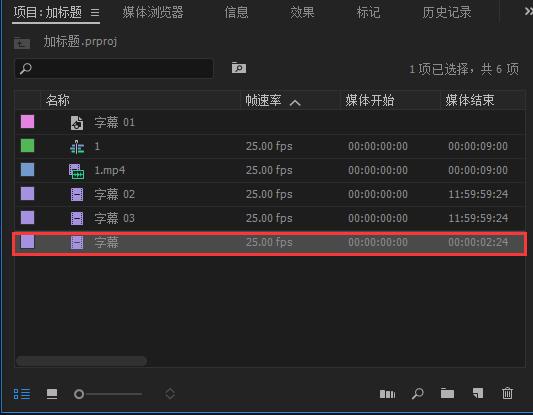Click the New Item icon
Image resolution: width=533 pixels, height=415 pixels.
point(478,393)
